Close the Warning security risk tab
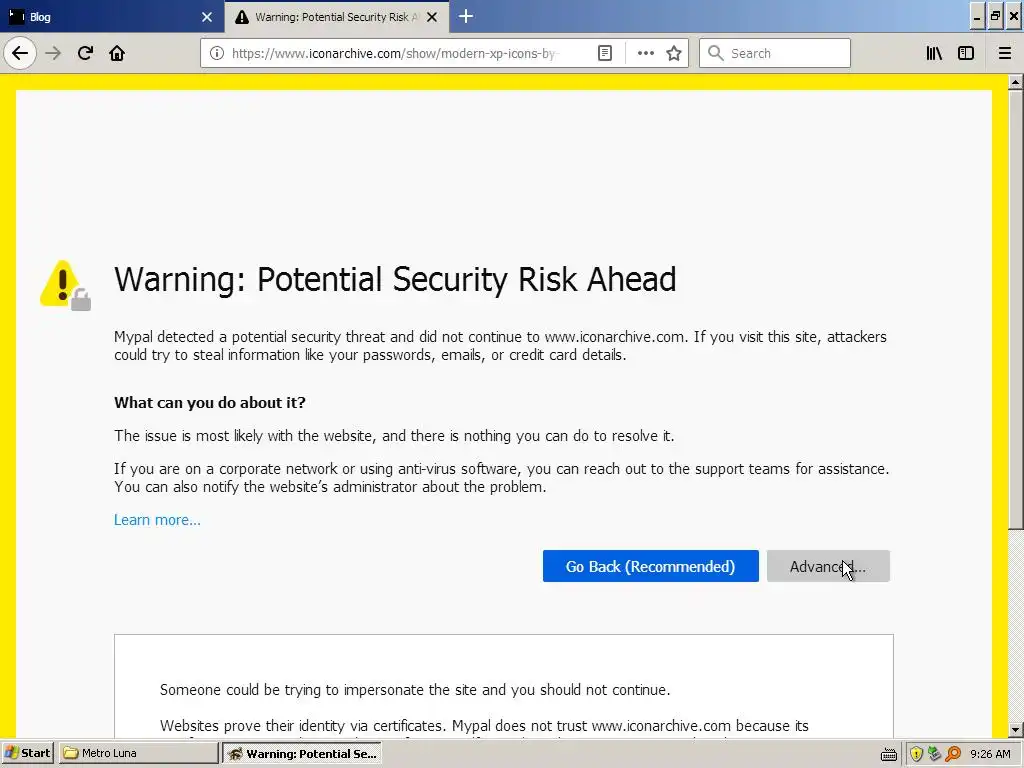Viewport: 1024px width, 768px height. point(432,17)
